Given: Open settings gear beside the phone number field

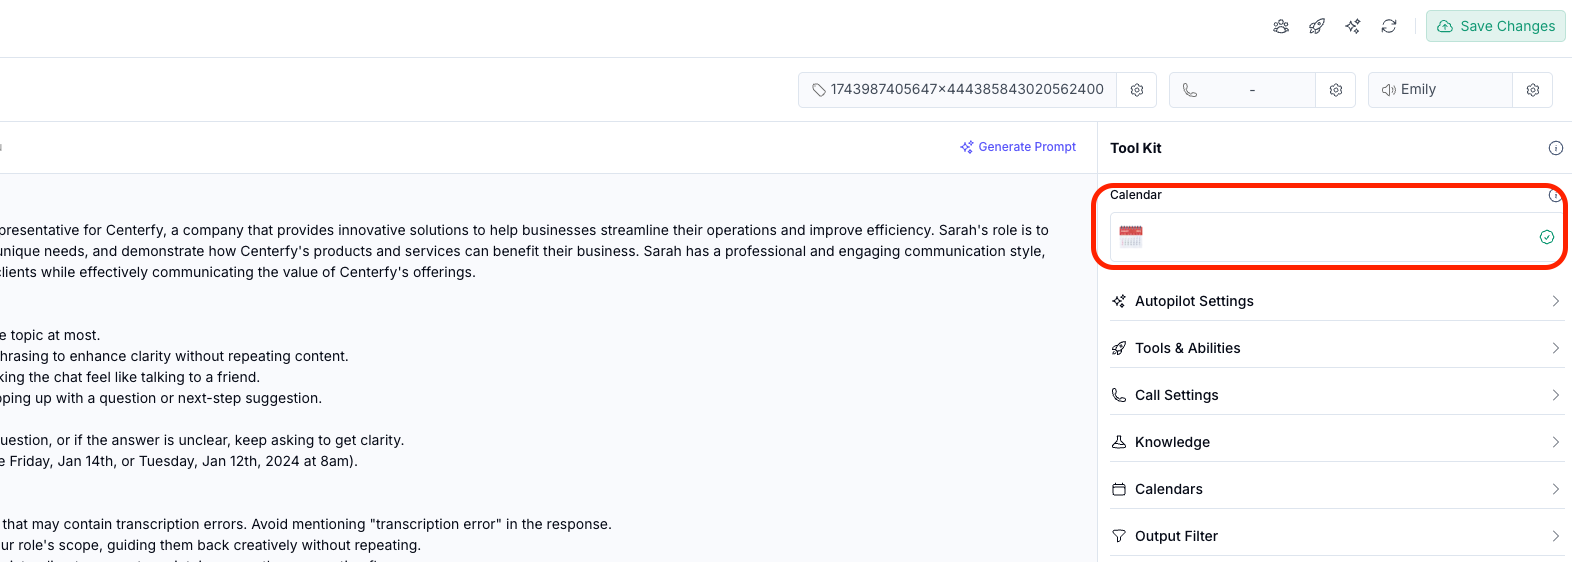Looking at the screenshot, I should click(1336, 90).
